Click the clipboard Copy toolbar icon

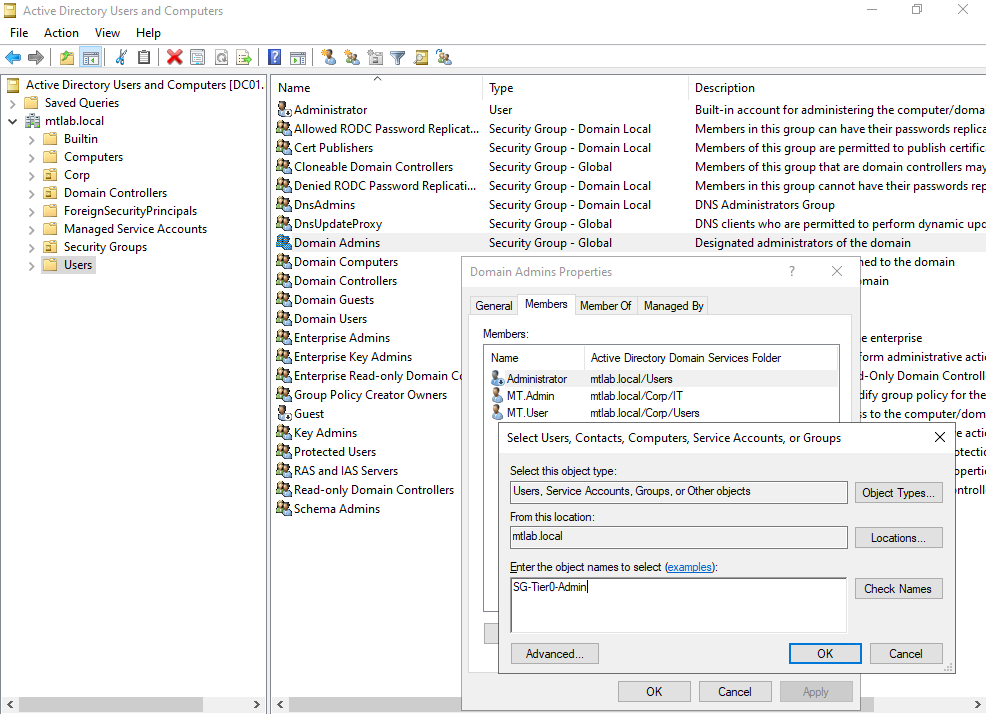(144, 58)
